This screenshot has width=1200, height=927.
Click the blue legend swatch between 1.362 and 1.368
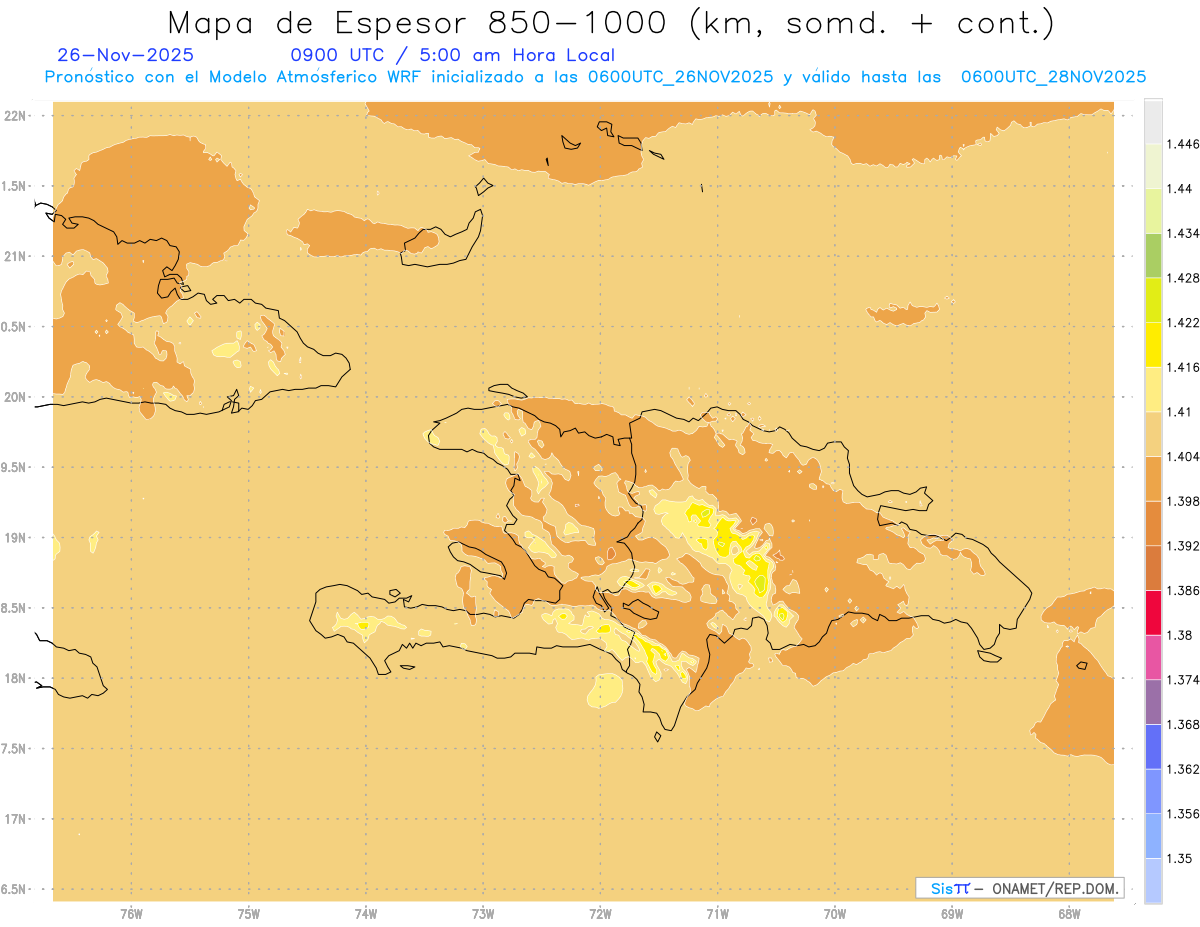(1153, 746)
